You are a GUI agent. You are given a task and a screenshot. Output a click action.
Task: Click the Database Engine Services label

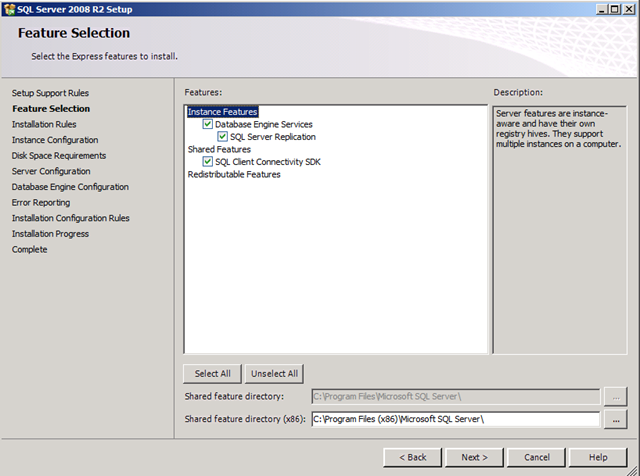264,124
